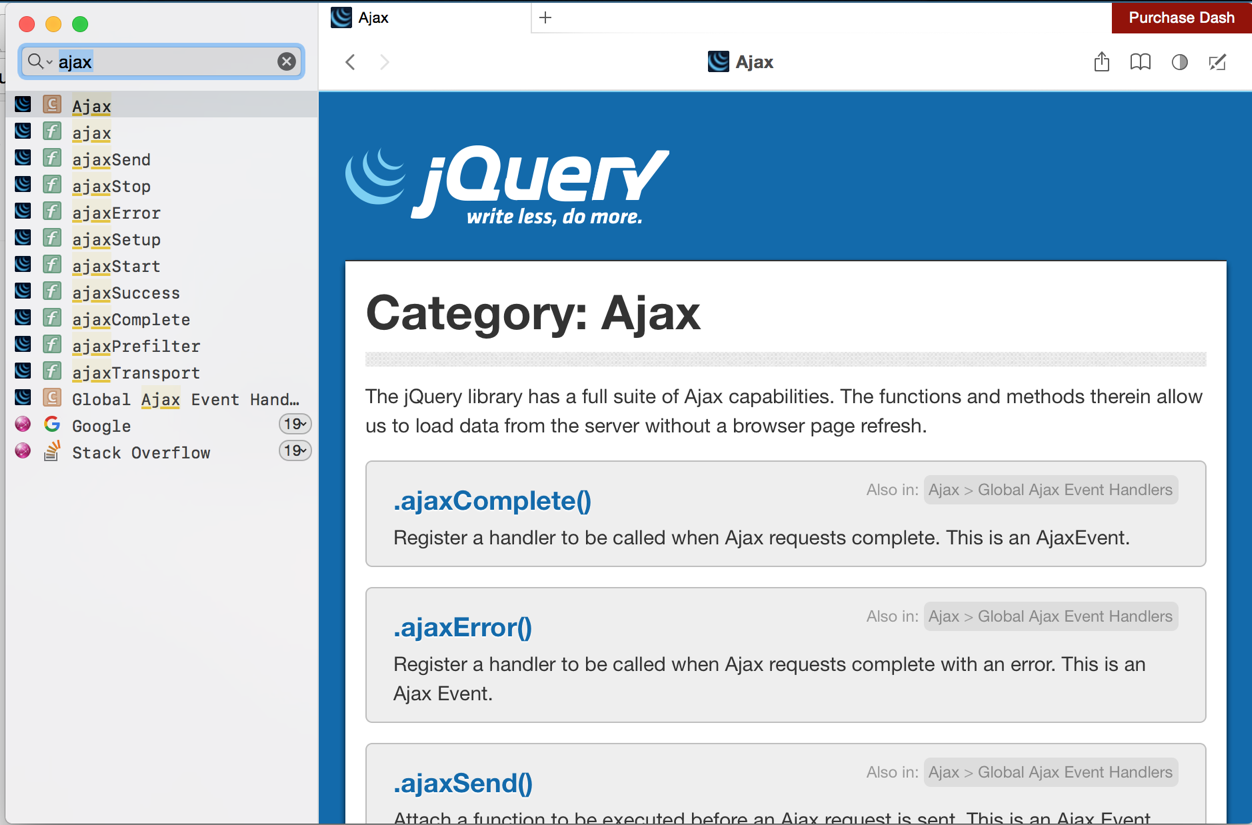The width and height of the screenshot is (1252, 825).
Task: Open the .ajaxSend() documentation link
Action: (462, 783)
